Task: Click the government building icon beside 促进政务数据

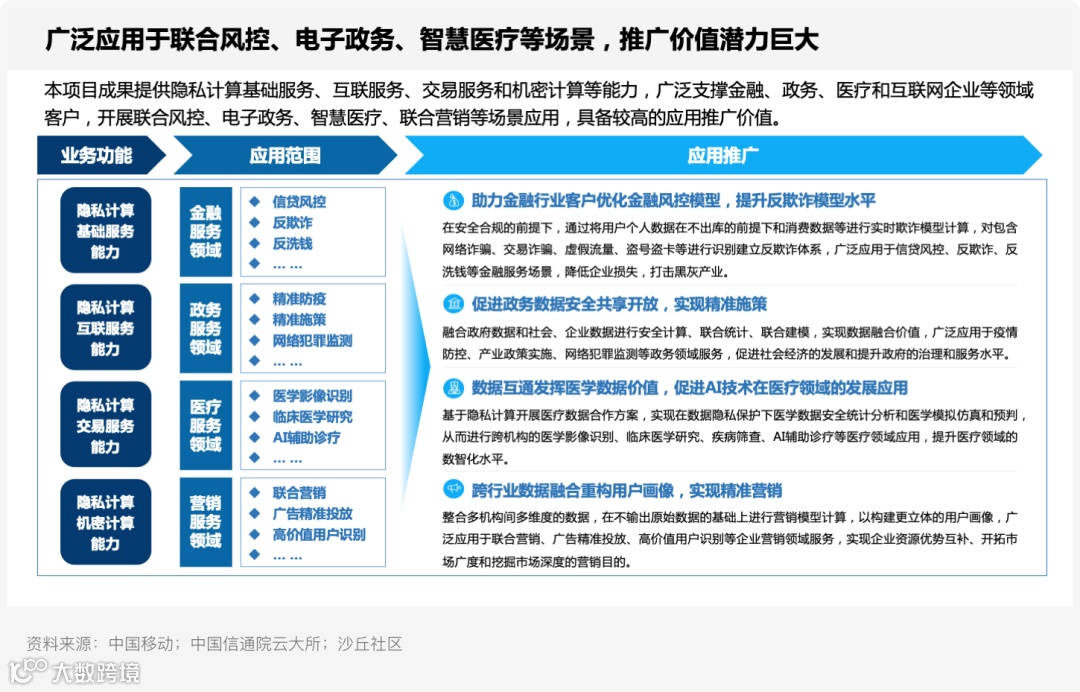Action: click(x=453, y=304)
